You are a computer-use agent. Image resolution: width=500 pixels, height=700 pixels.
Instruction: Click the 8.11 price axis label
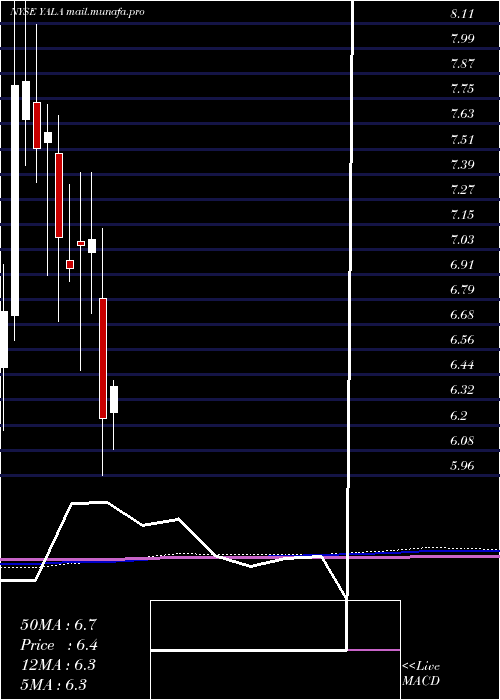462,13
